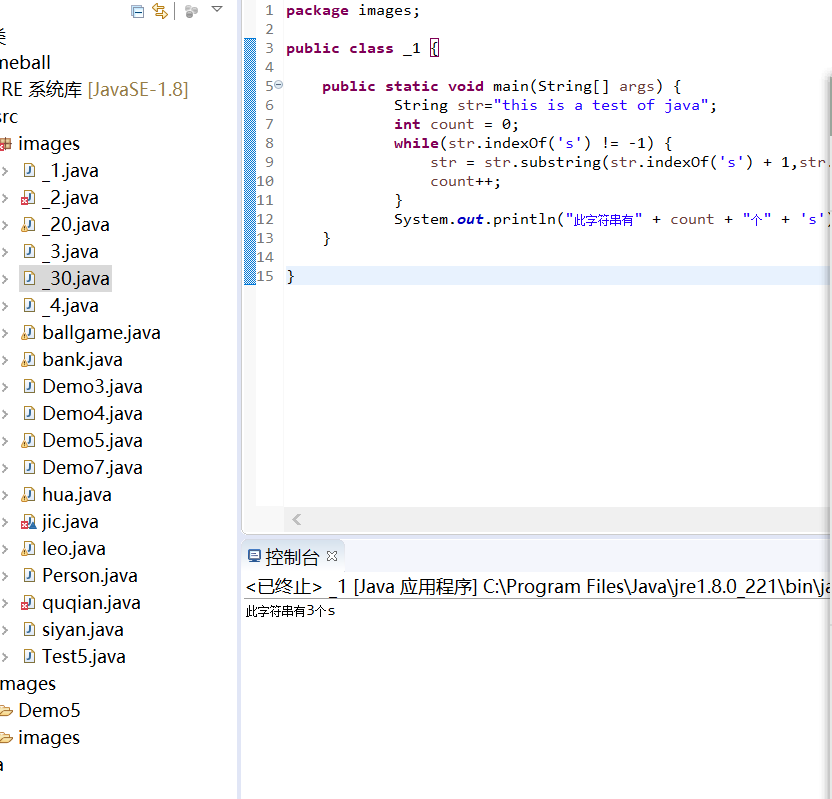Screen dimensions: 832x799
Task: Expand the _2.java tree node
Action: [x=5, y=198]
